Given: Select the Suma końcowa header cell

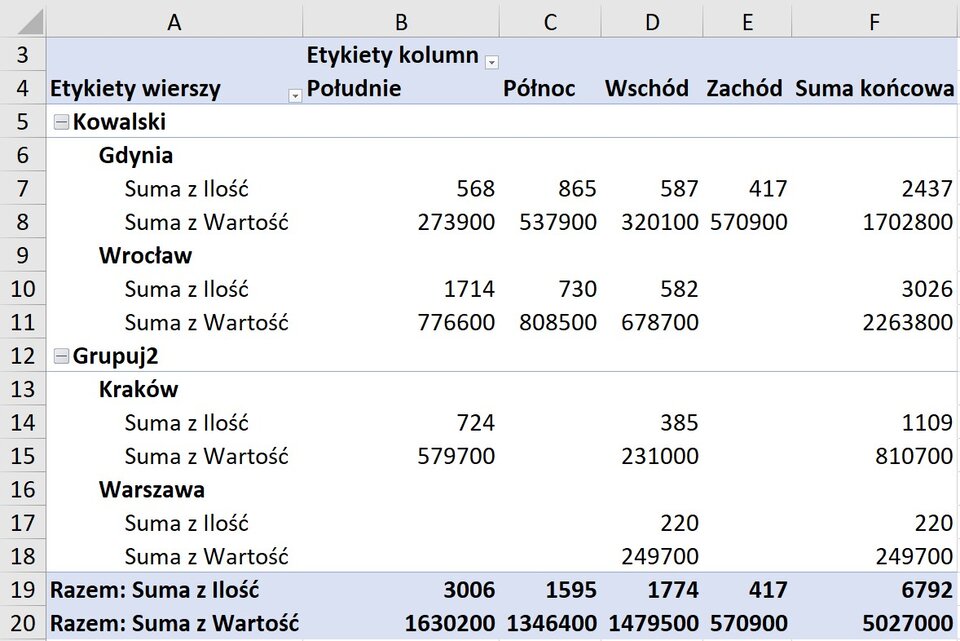Looking at the screenshot, I should [x=873, y=88].
